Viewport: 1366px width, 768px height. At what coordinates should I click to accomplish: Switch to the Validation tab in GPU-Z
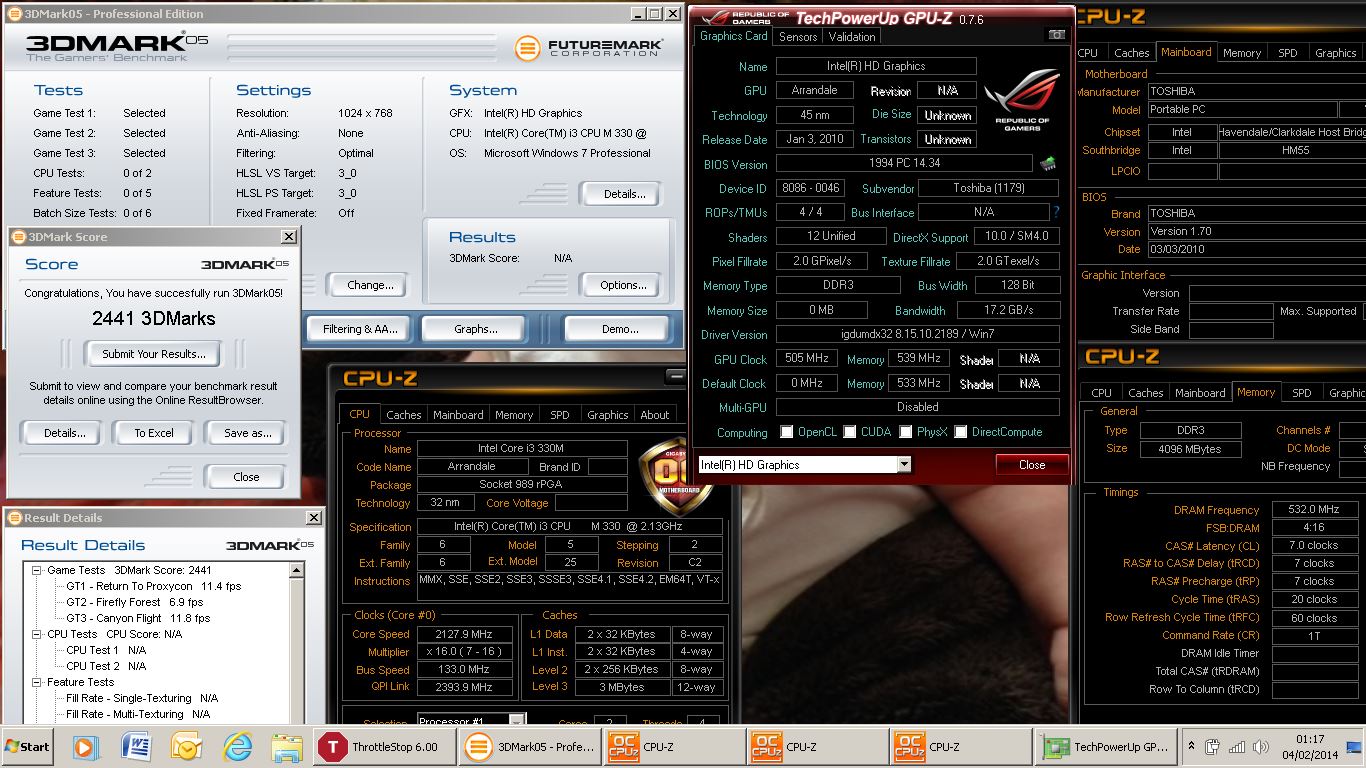pyautogui.click(x=852, y=36)
